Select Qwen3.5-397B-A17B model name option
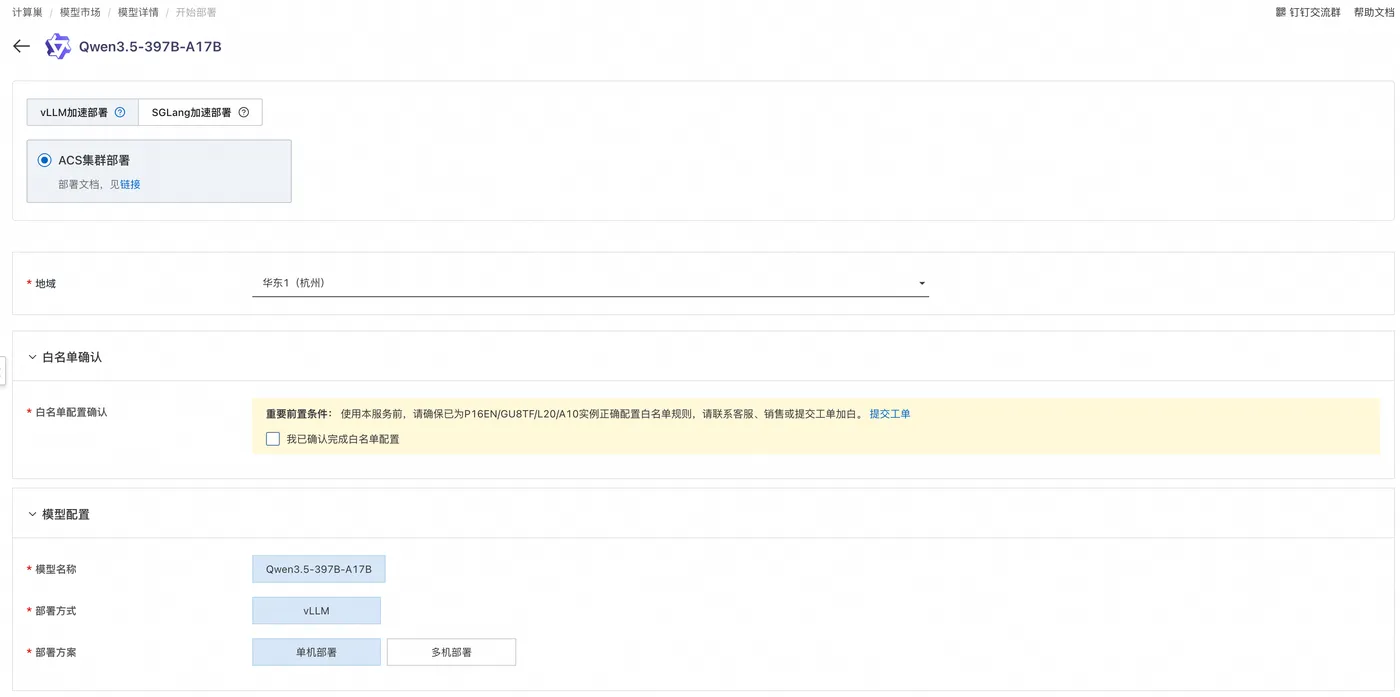Viewport: 1400px width, 697px height. coord(319,569)
